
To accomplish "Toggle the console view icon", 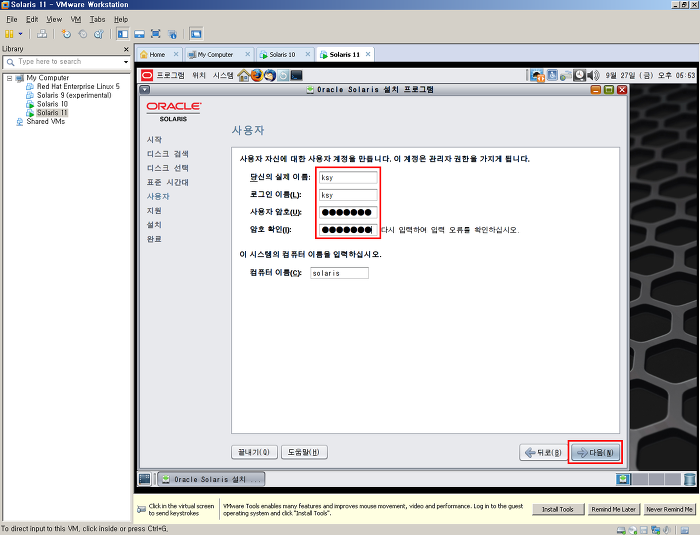I will click(196, 34).
